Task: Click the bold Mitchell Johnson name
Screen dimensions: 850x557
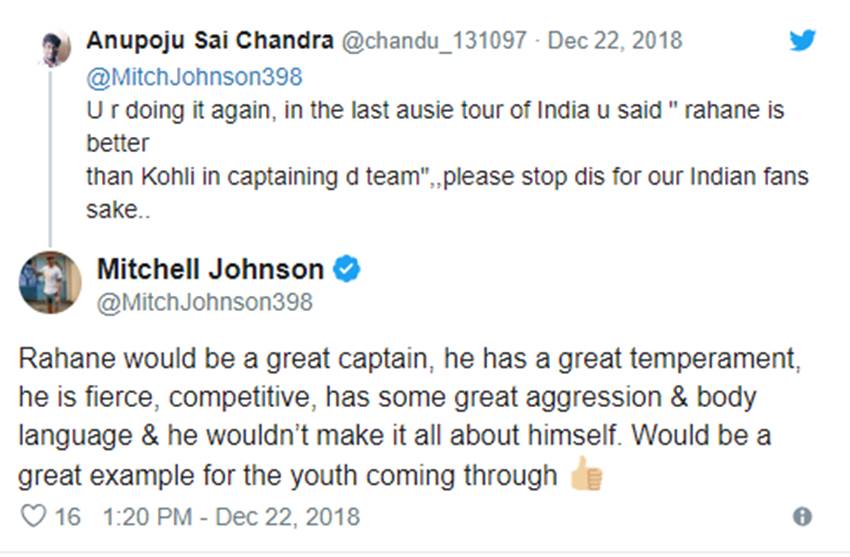Action: (x=210, y=268)
